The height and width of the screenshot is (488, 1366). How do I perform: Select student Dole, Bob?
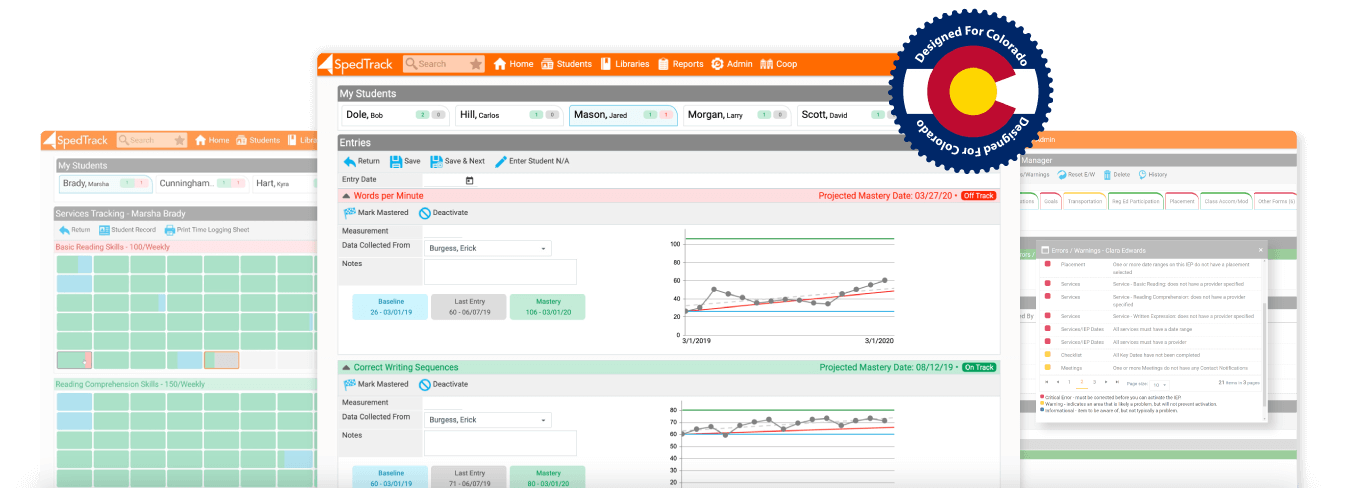[x=395, y=115]
